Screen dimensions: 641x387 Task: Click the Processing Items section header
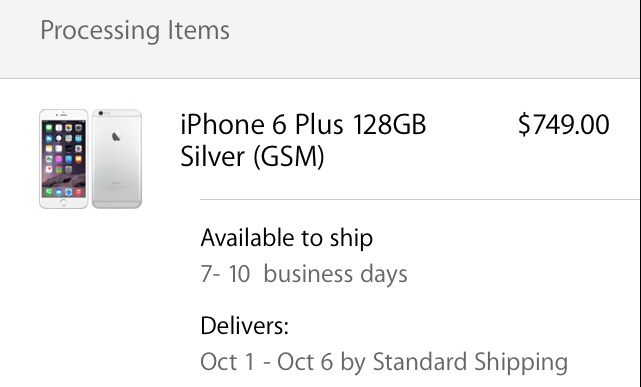click(135, 31)
